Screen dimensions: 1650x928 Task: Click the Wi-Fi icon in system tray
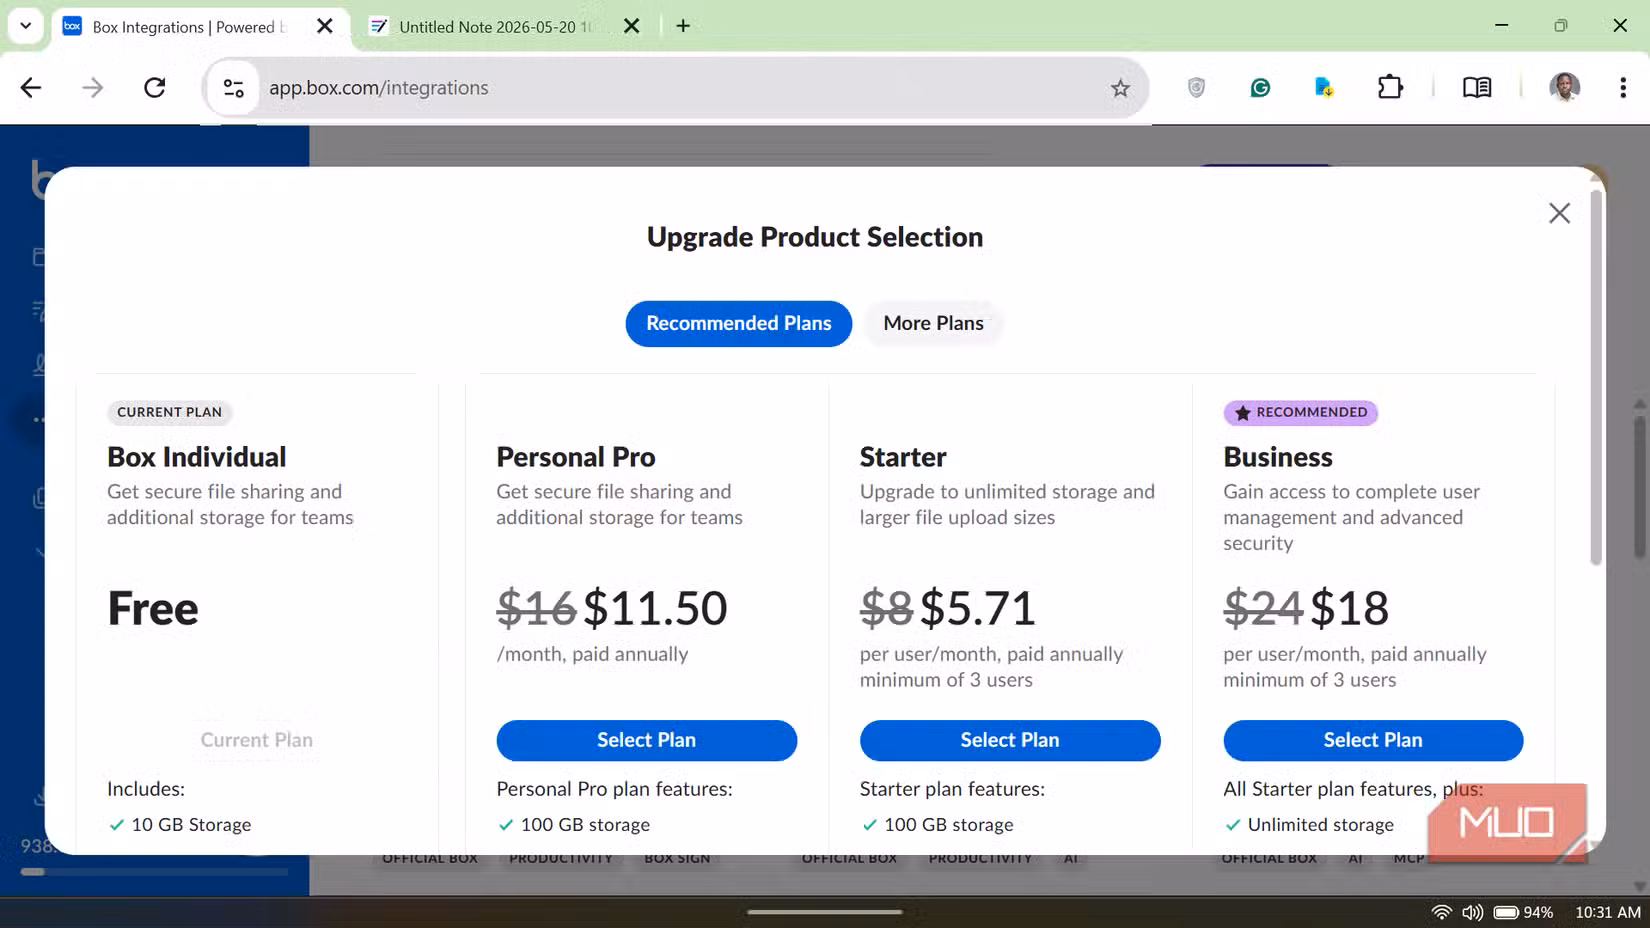point(1441,912)
